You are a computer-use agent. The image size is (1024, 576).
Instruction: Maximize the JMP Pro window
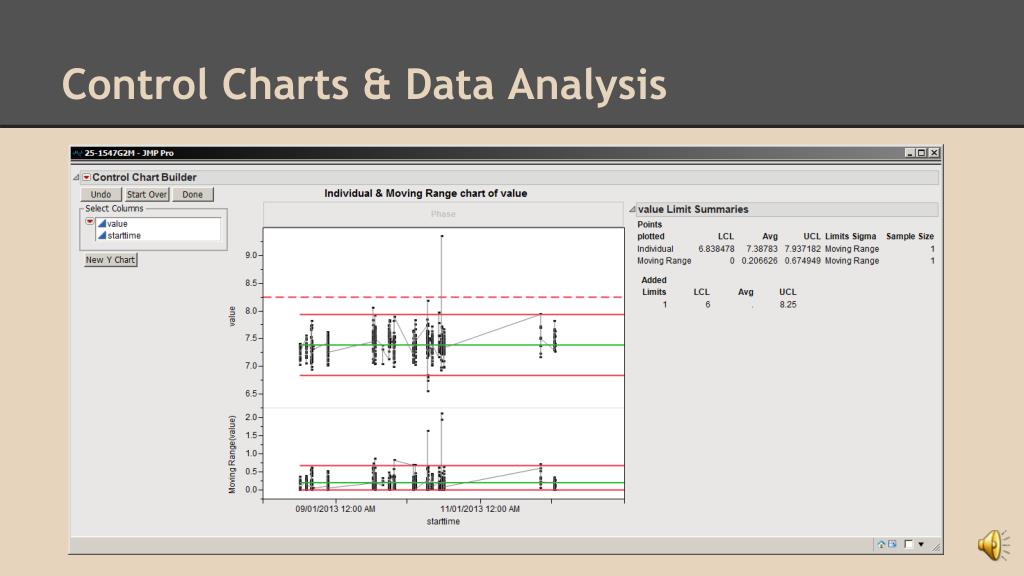point(921,153)
